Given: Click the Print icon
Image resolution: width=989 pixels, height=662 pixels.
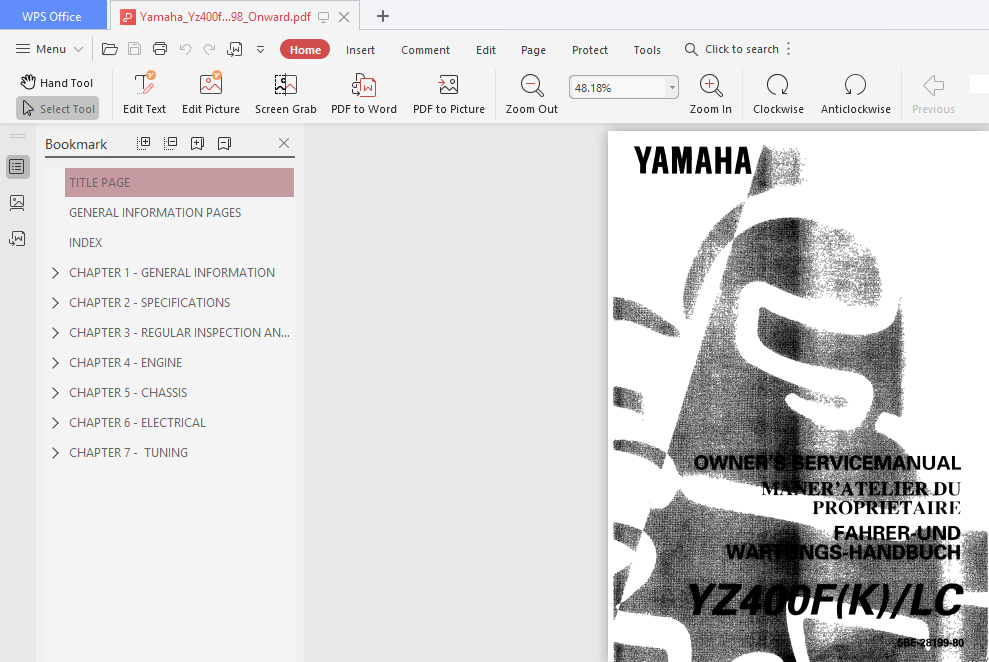Looking at the screenshot, I should (x=160, y=49).
